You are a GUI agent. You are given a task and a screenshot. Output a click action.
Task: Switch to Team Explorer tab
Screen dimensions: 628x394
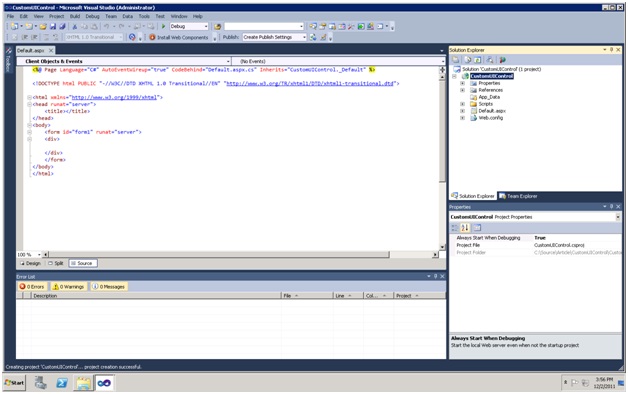tap(518, 196)
